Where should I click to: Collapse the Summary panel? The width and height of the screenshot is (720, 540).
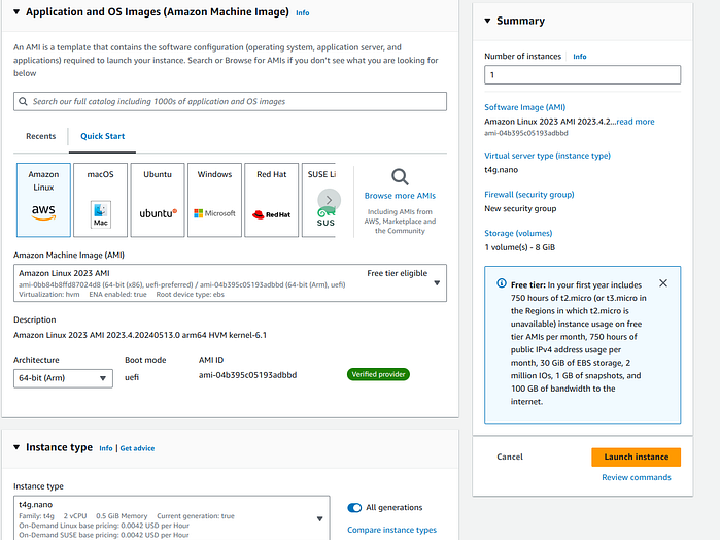point(487,21)
